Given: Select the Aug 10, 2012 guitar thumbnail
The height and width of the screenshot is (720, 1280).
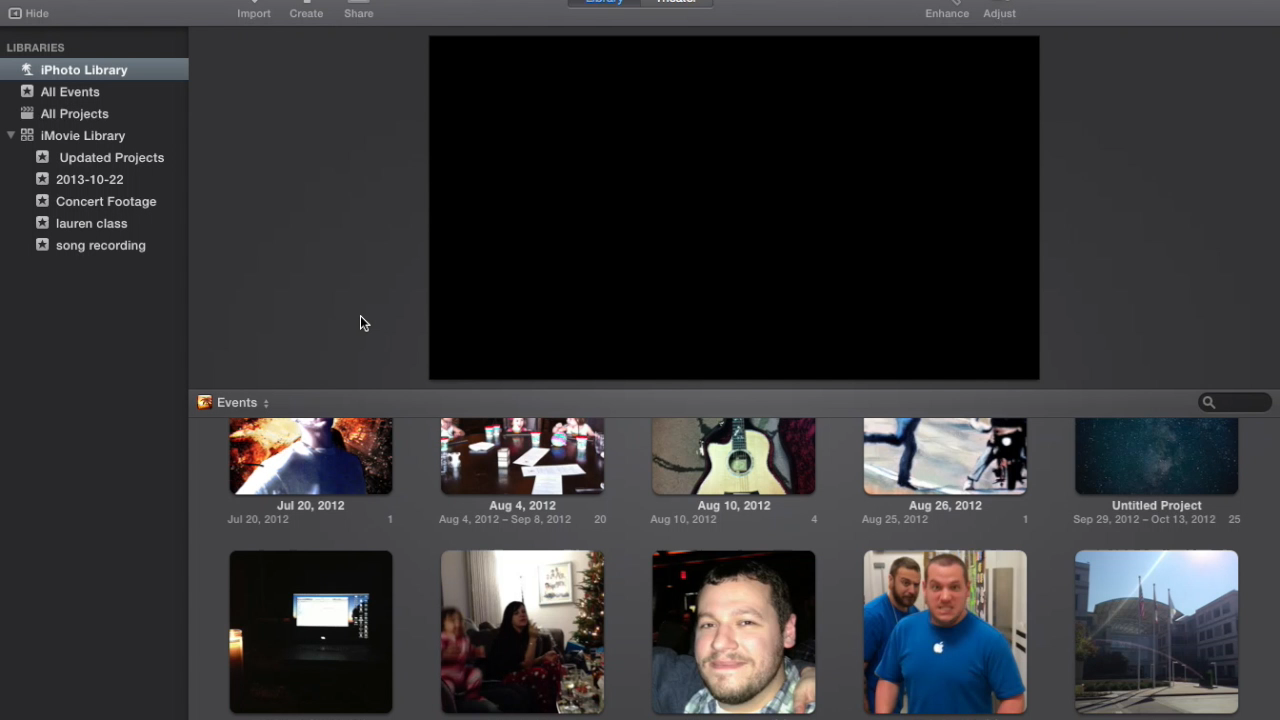Looking at the screenshot, I should click(734, 456).
